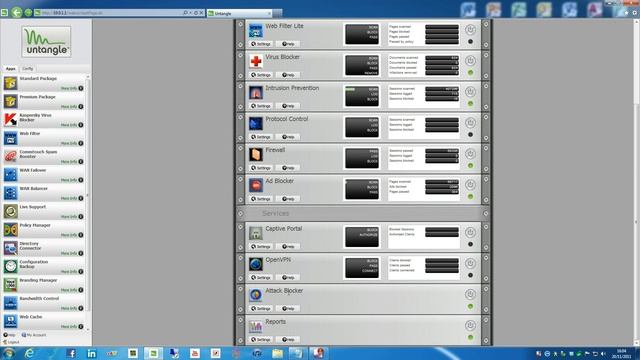Open Settings for Web Filter Lite
640x360 pixels.
point(261,44)
